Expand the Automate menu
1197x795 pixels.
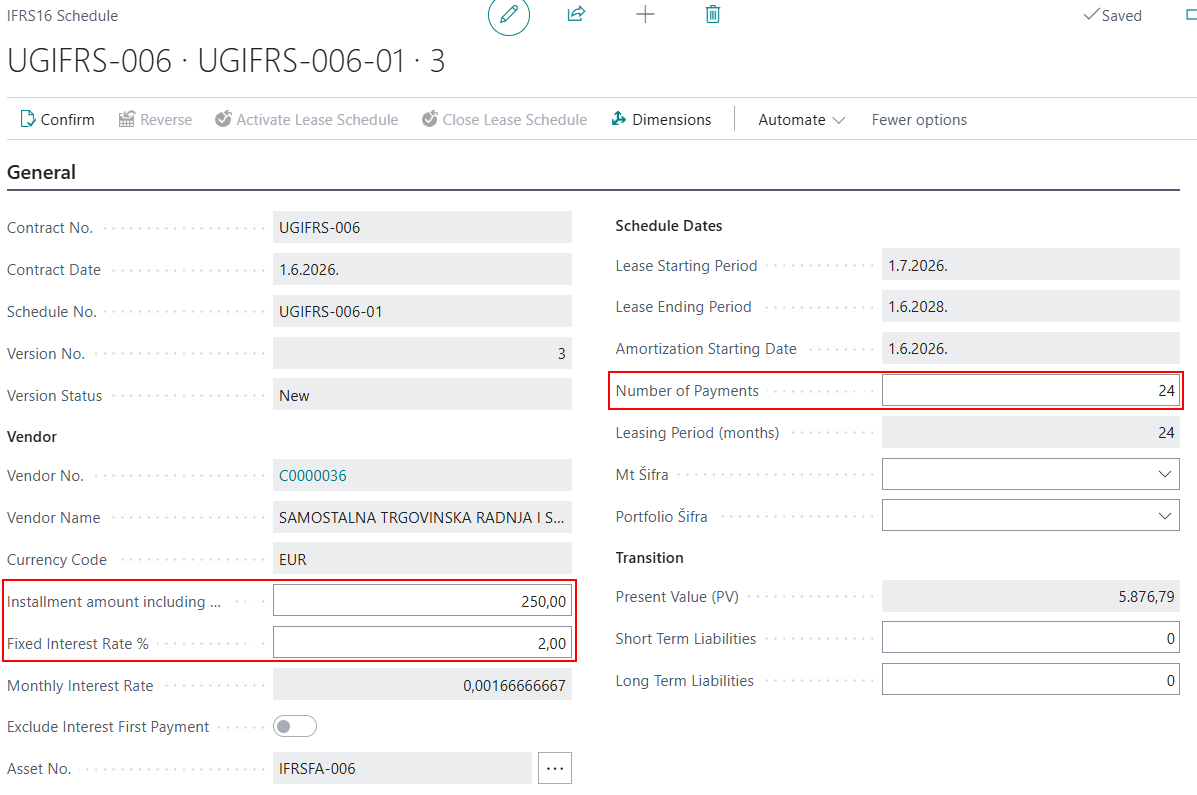tap(801, 119)
